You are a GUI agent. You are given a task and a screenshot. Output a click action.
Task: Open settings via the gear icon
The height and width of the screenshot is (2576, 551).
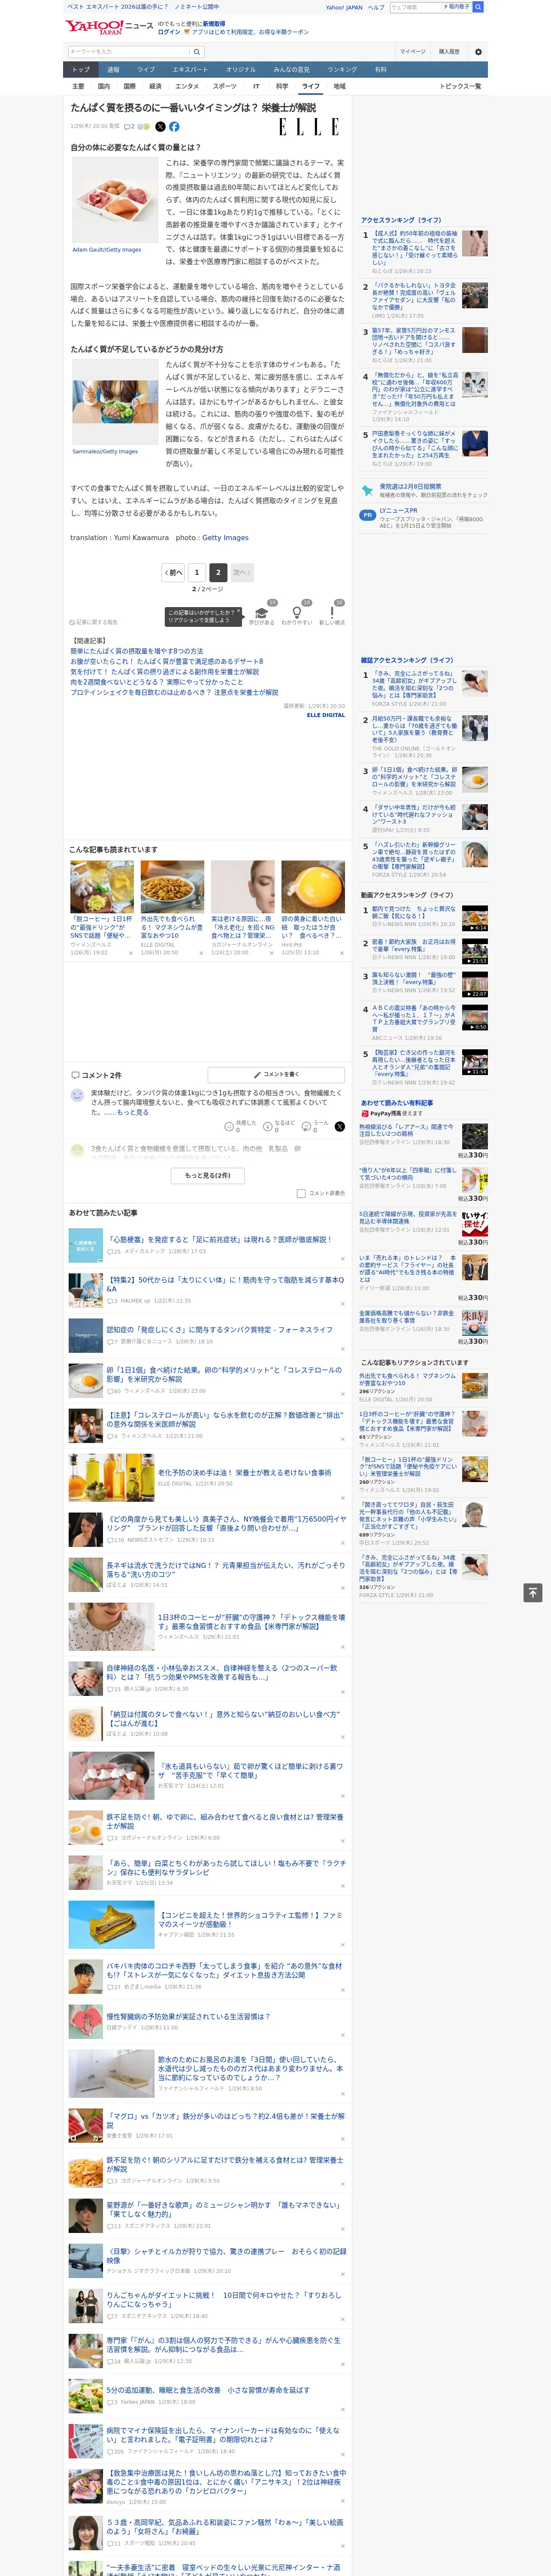click(478, 52)
